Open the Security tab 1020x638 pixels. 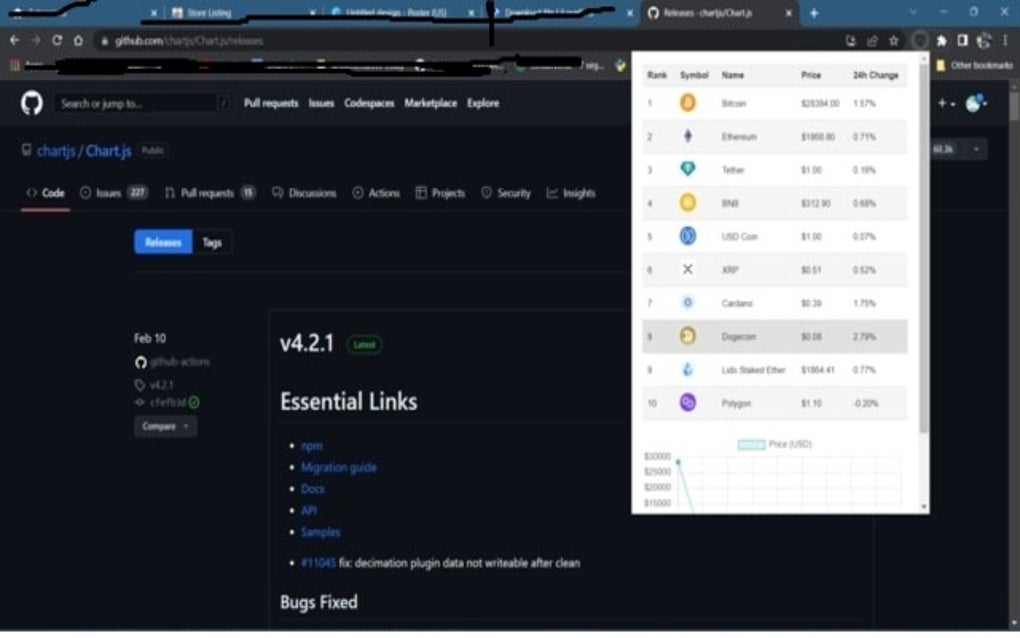pyautogui.click(x=506, y=193)
